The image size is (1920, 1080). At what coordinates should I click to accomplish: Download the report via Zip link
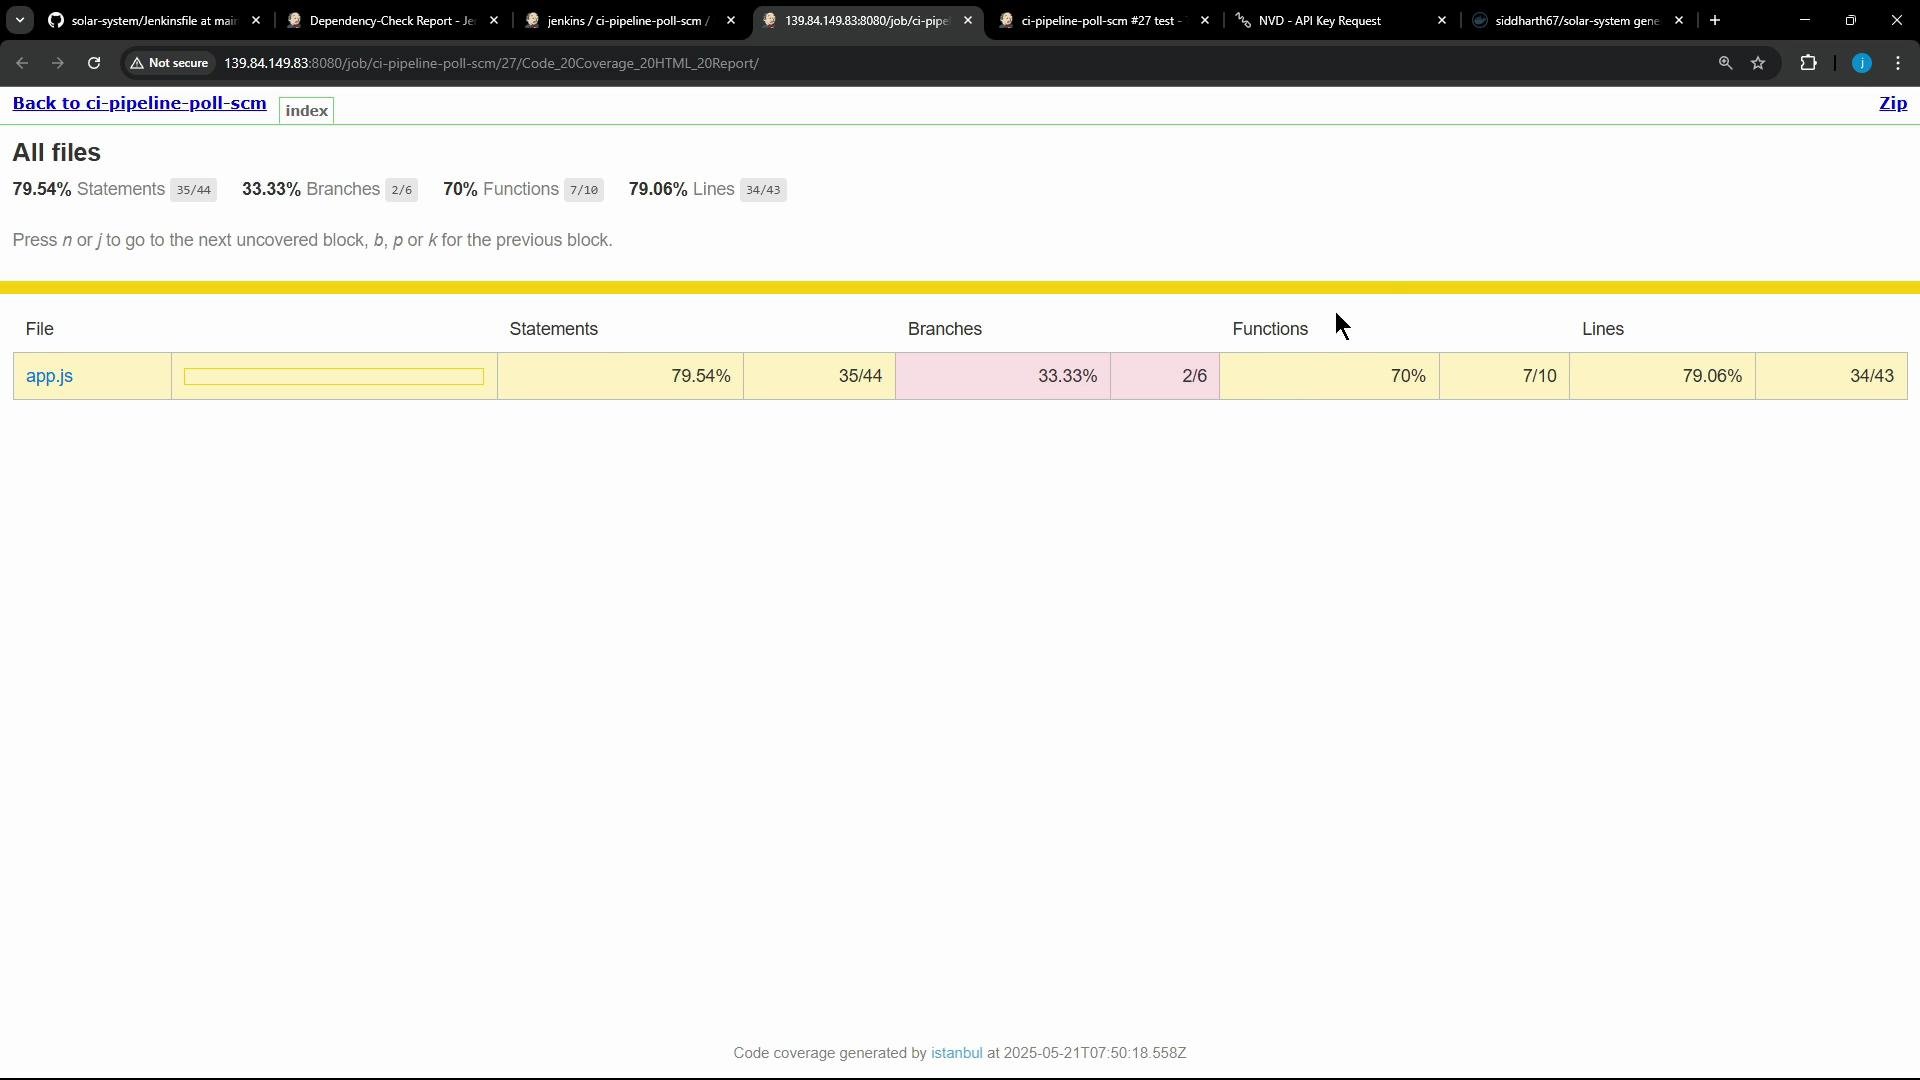click(x=1893, y=103)
